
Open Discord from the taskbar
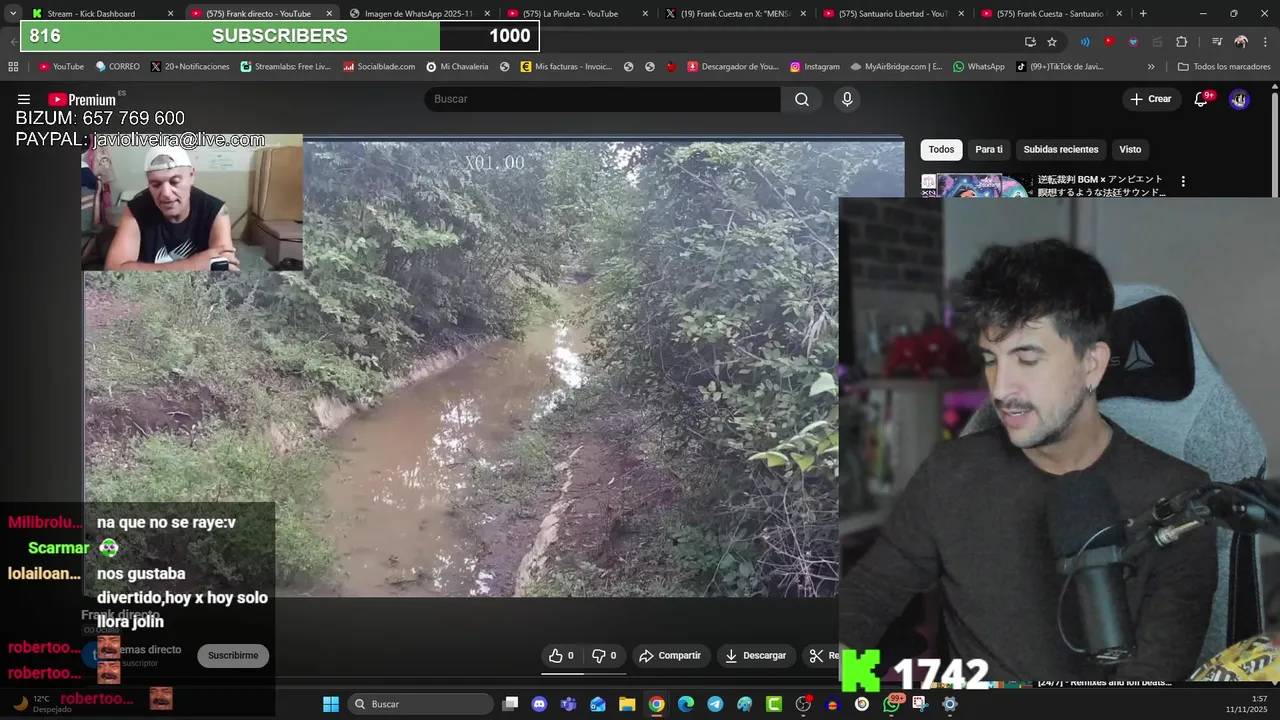click(x=540, y=704)
